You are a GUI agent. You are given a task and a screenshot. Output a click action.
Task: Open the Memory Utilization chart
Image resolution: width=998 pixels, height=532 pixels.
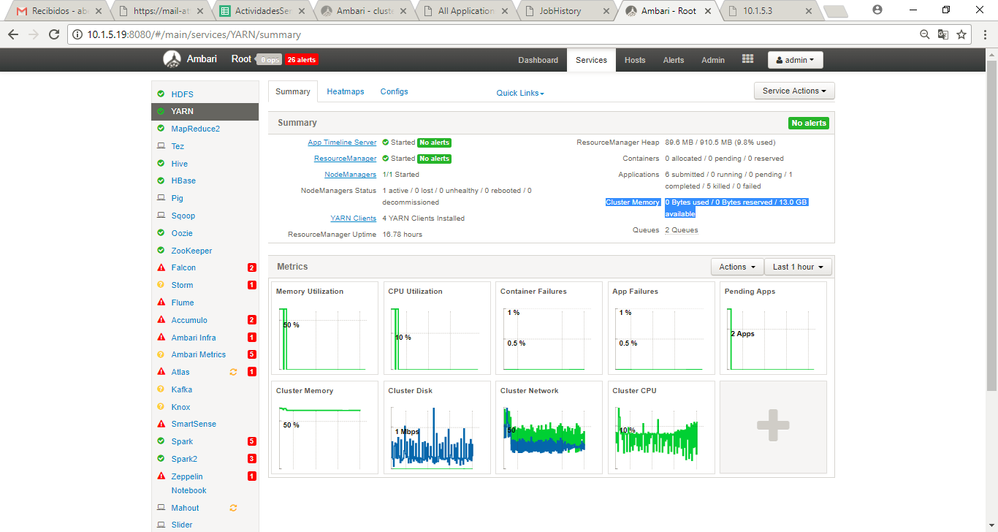click(325, 328)
